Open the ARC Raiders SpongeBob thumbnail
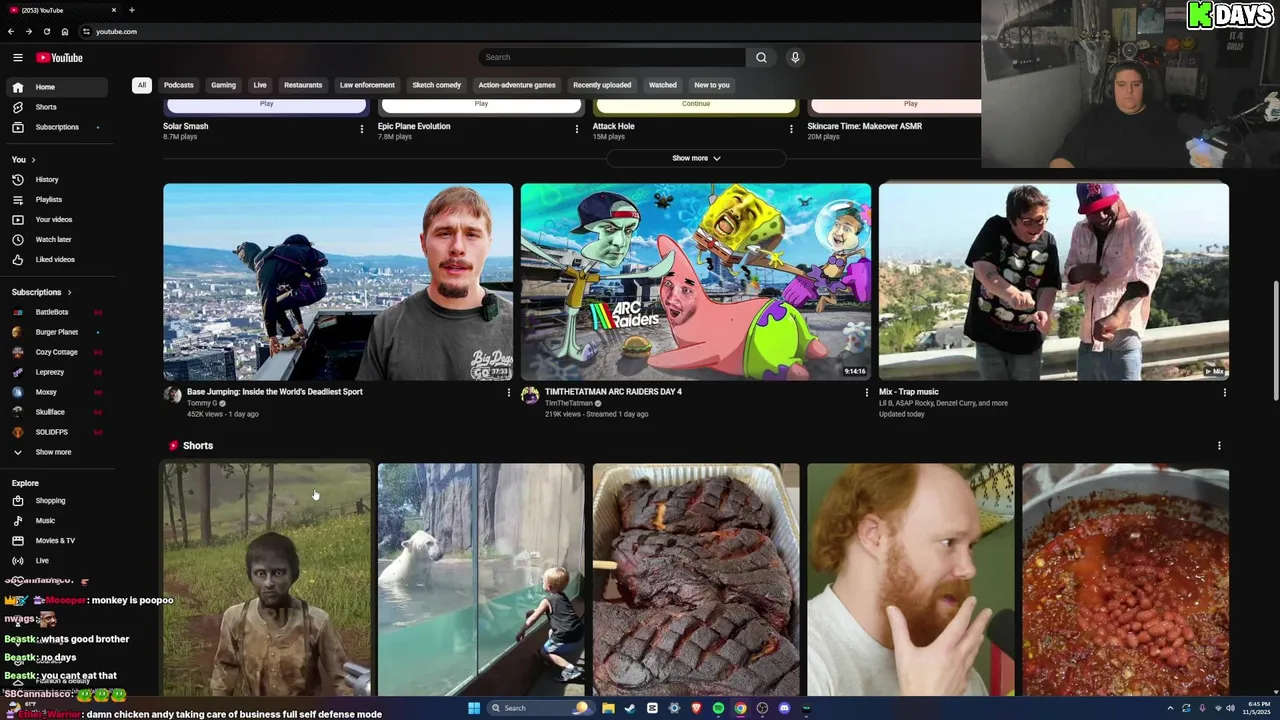The width and height of the screenshot is (1280, 720). click(696, 282)
